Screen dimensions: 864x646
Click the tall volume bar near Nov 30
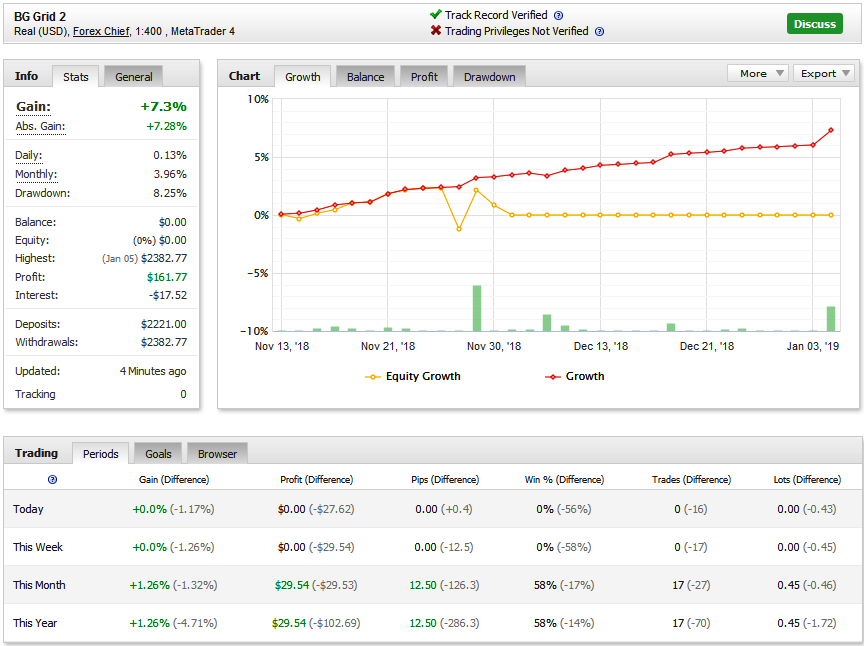(477, 308)
